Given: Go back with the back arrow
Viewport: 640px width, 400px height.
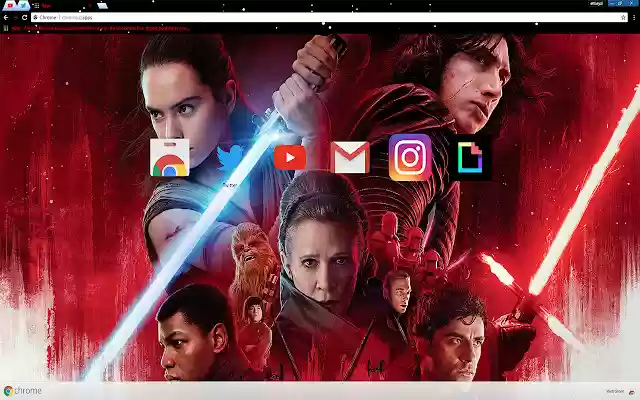Looking at the screenshot, I should tap(6, 18).
